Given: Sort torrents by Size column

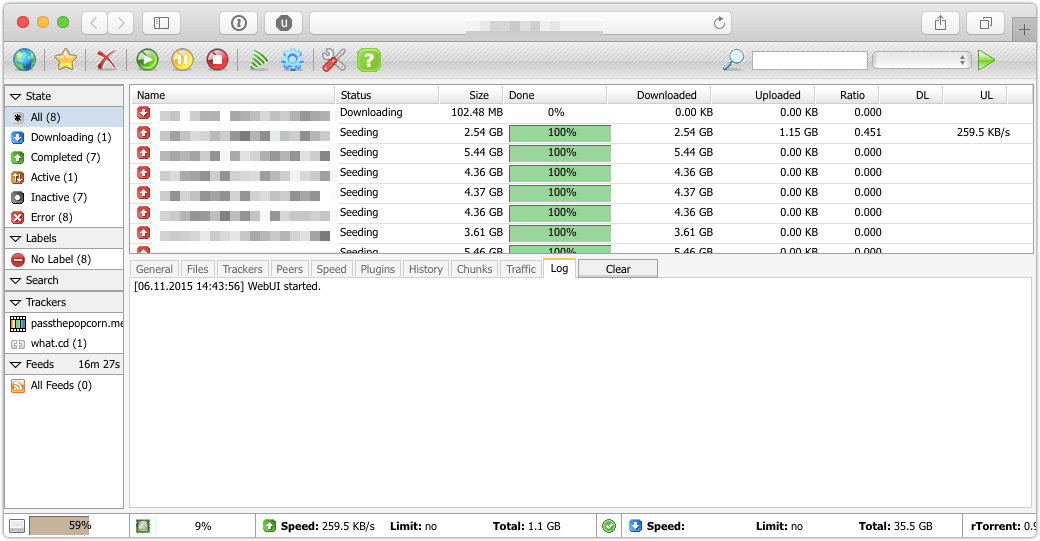Looking at the screenshot, I should (470, 95).
